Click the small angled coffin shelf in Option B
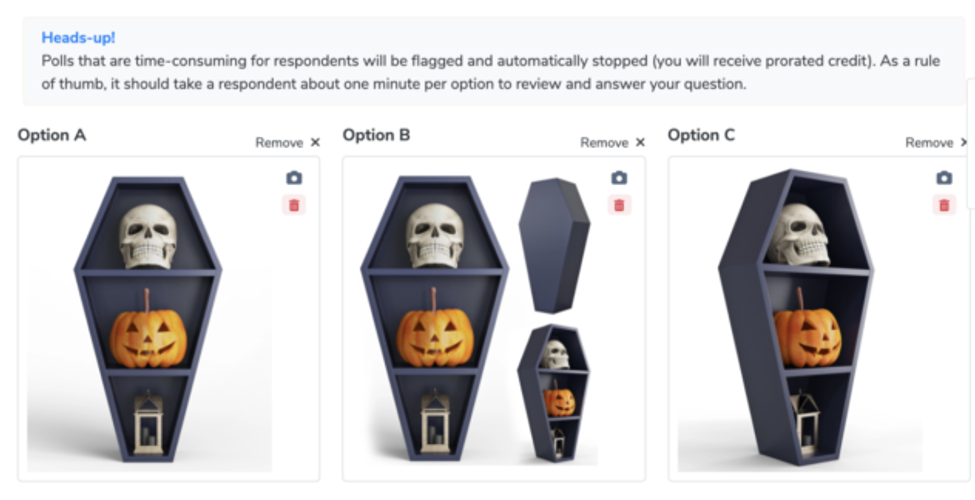 point(553,393)
